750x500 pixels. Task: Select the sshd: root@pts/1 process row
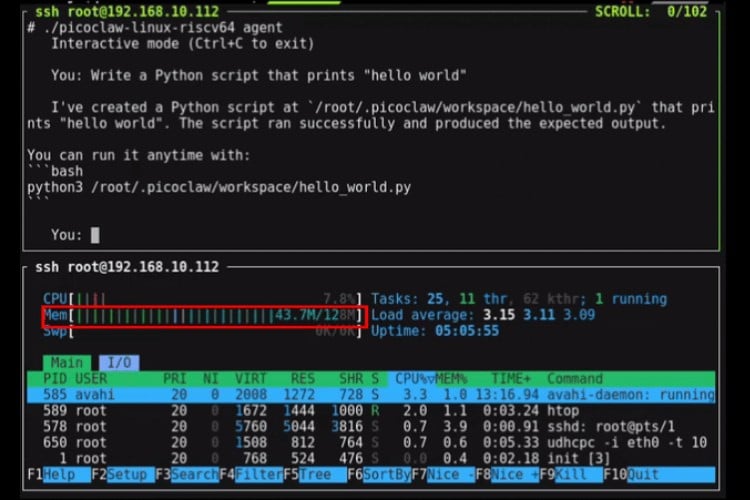371,426
